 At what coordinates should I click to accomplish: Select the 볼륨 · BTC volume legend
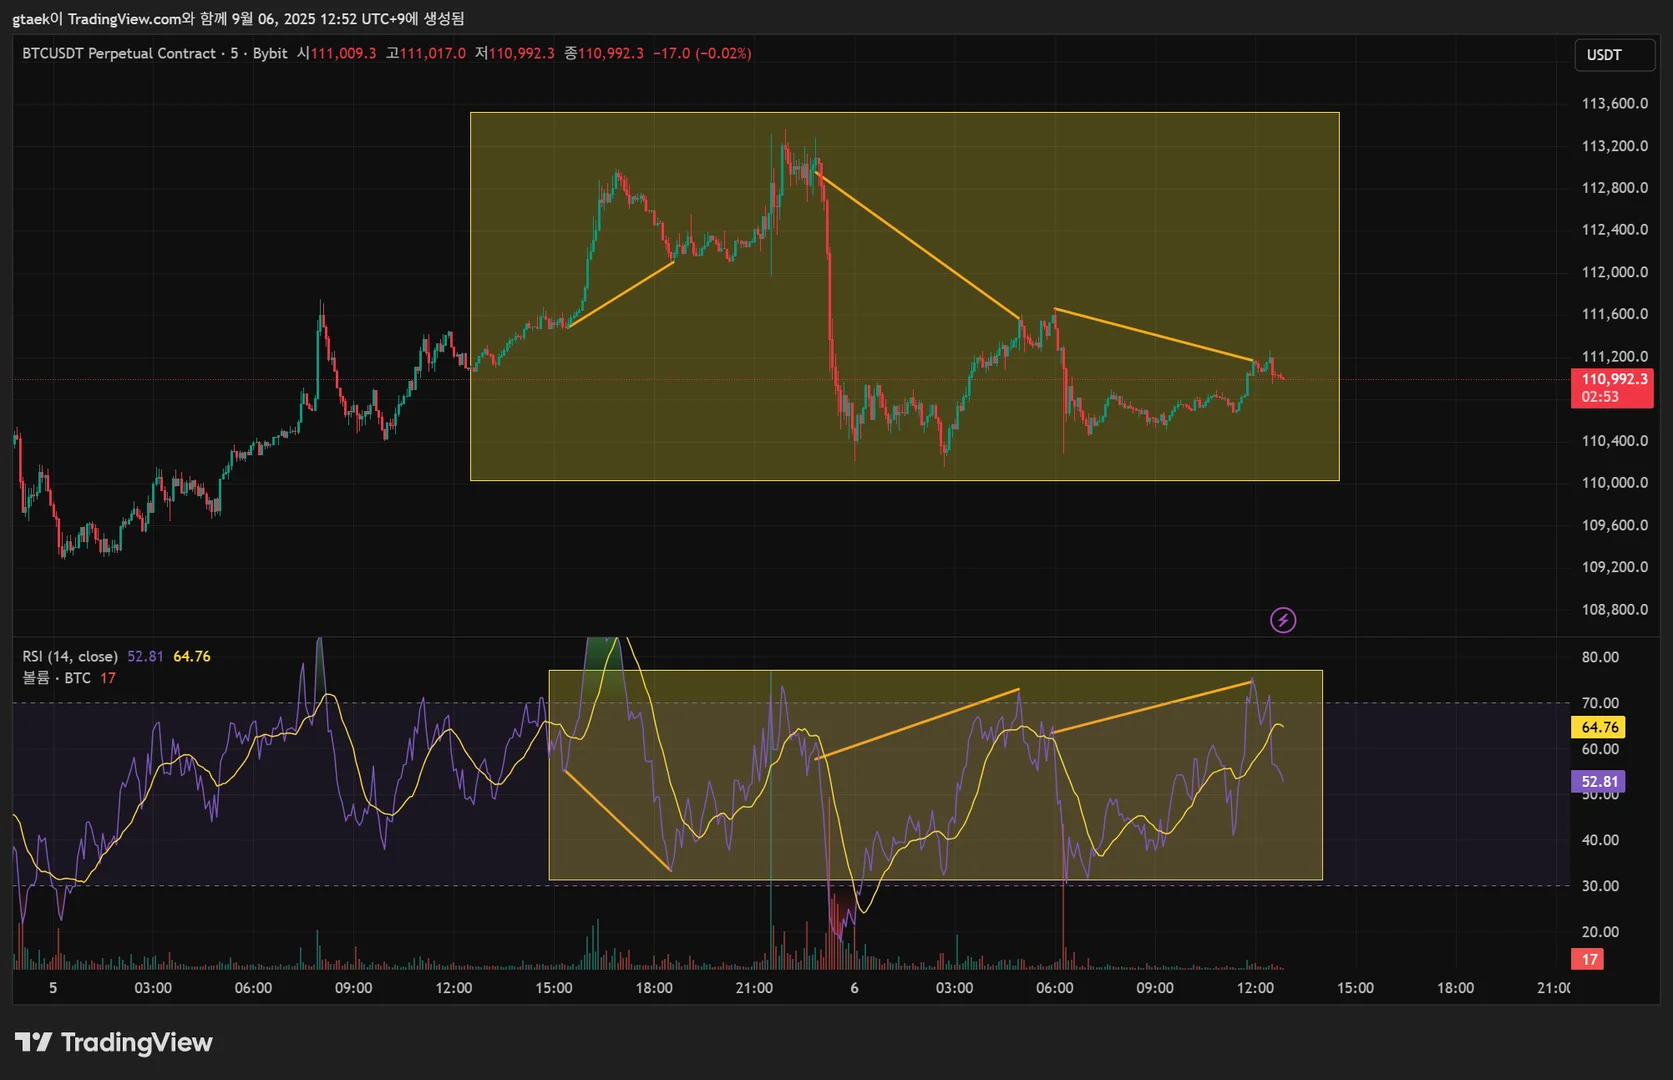point(57,678)
